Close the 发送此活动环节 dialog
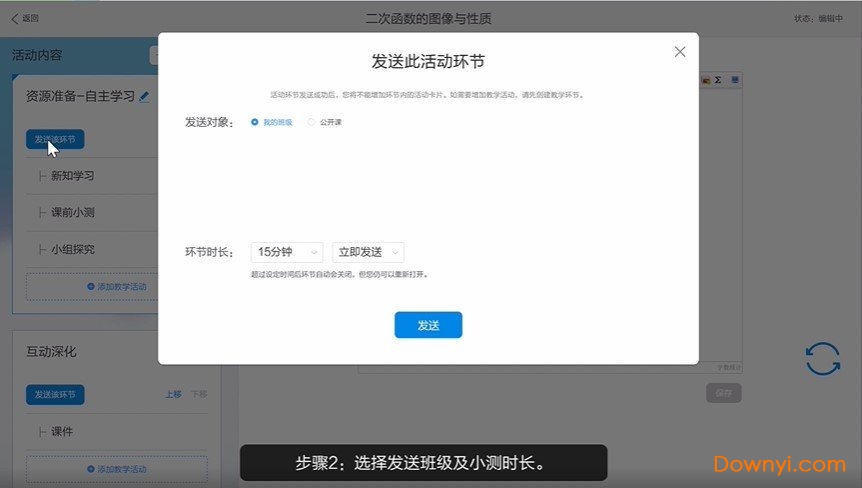The width and height of the screenshot is (862, 488). coord(680,52)
